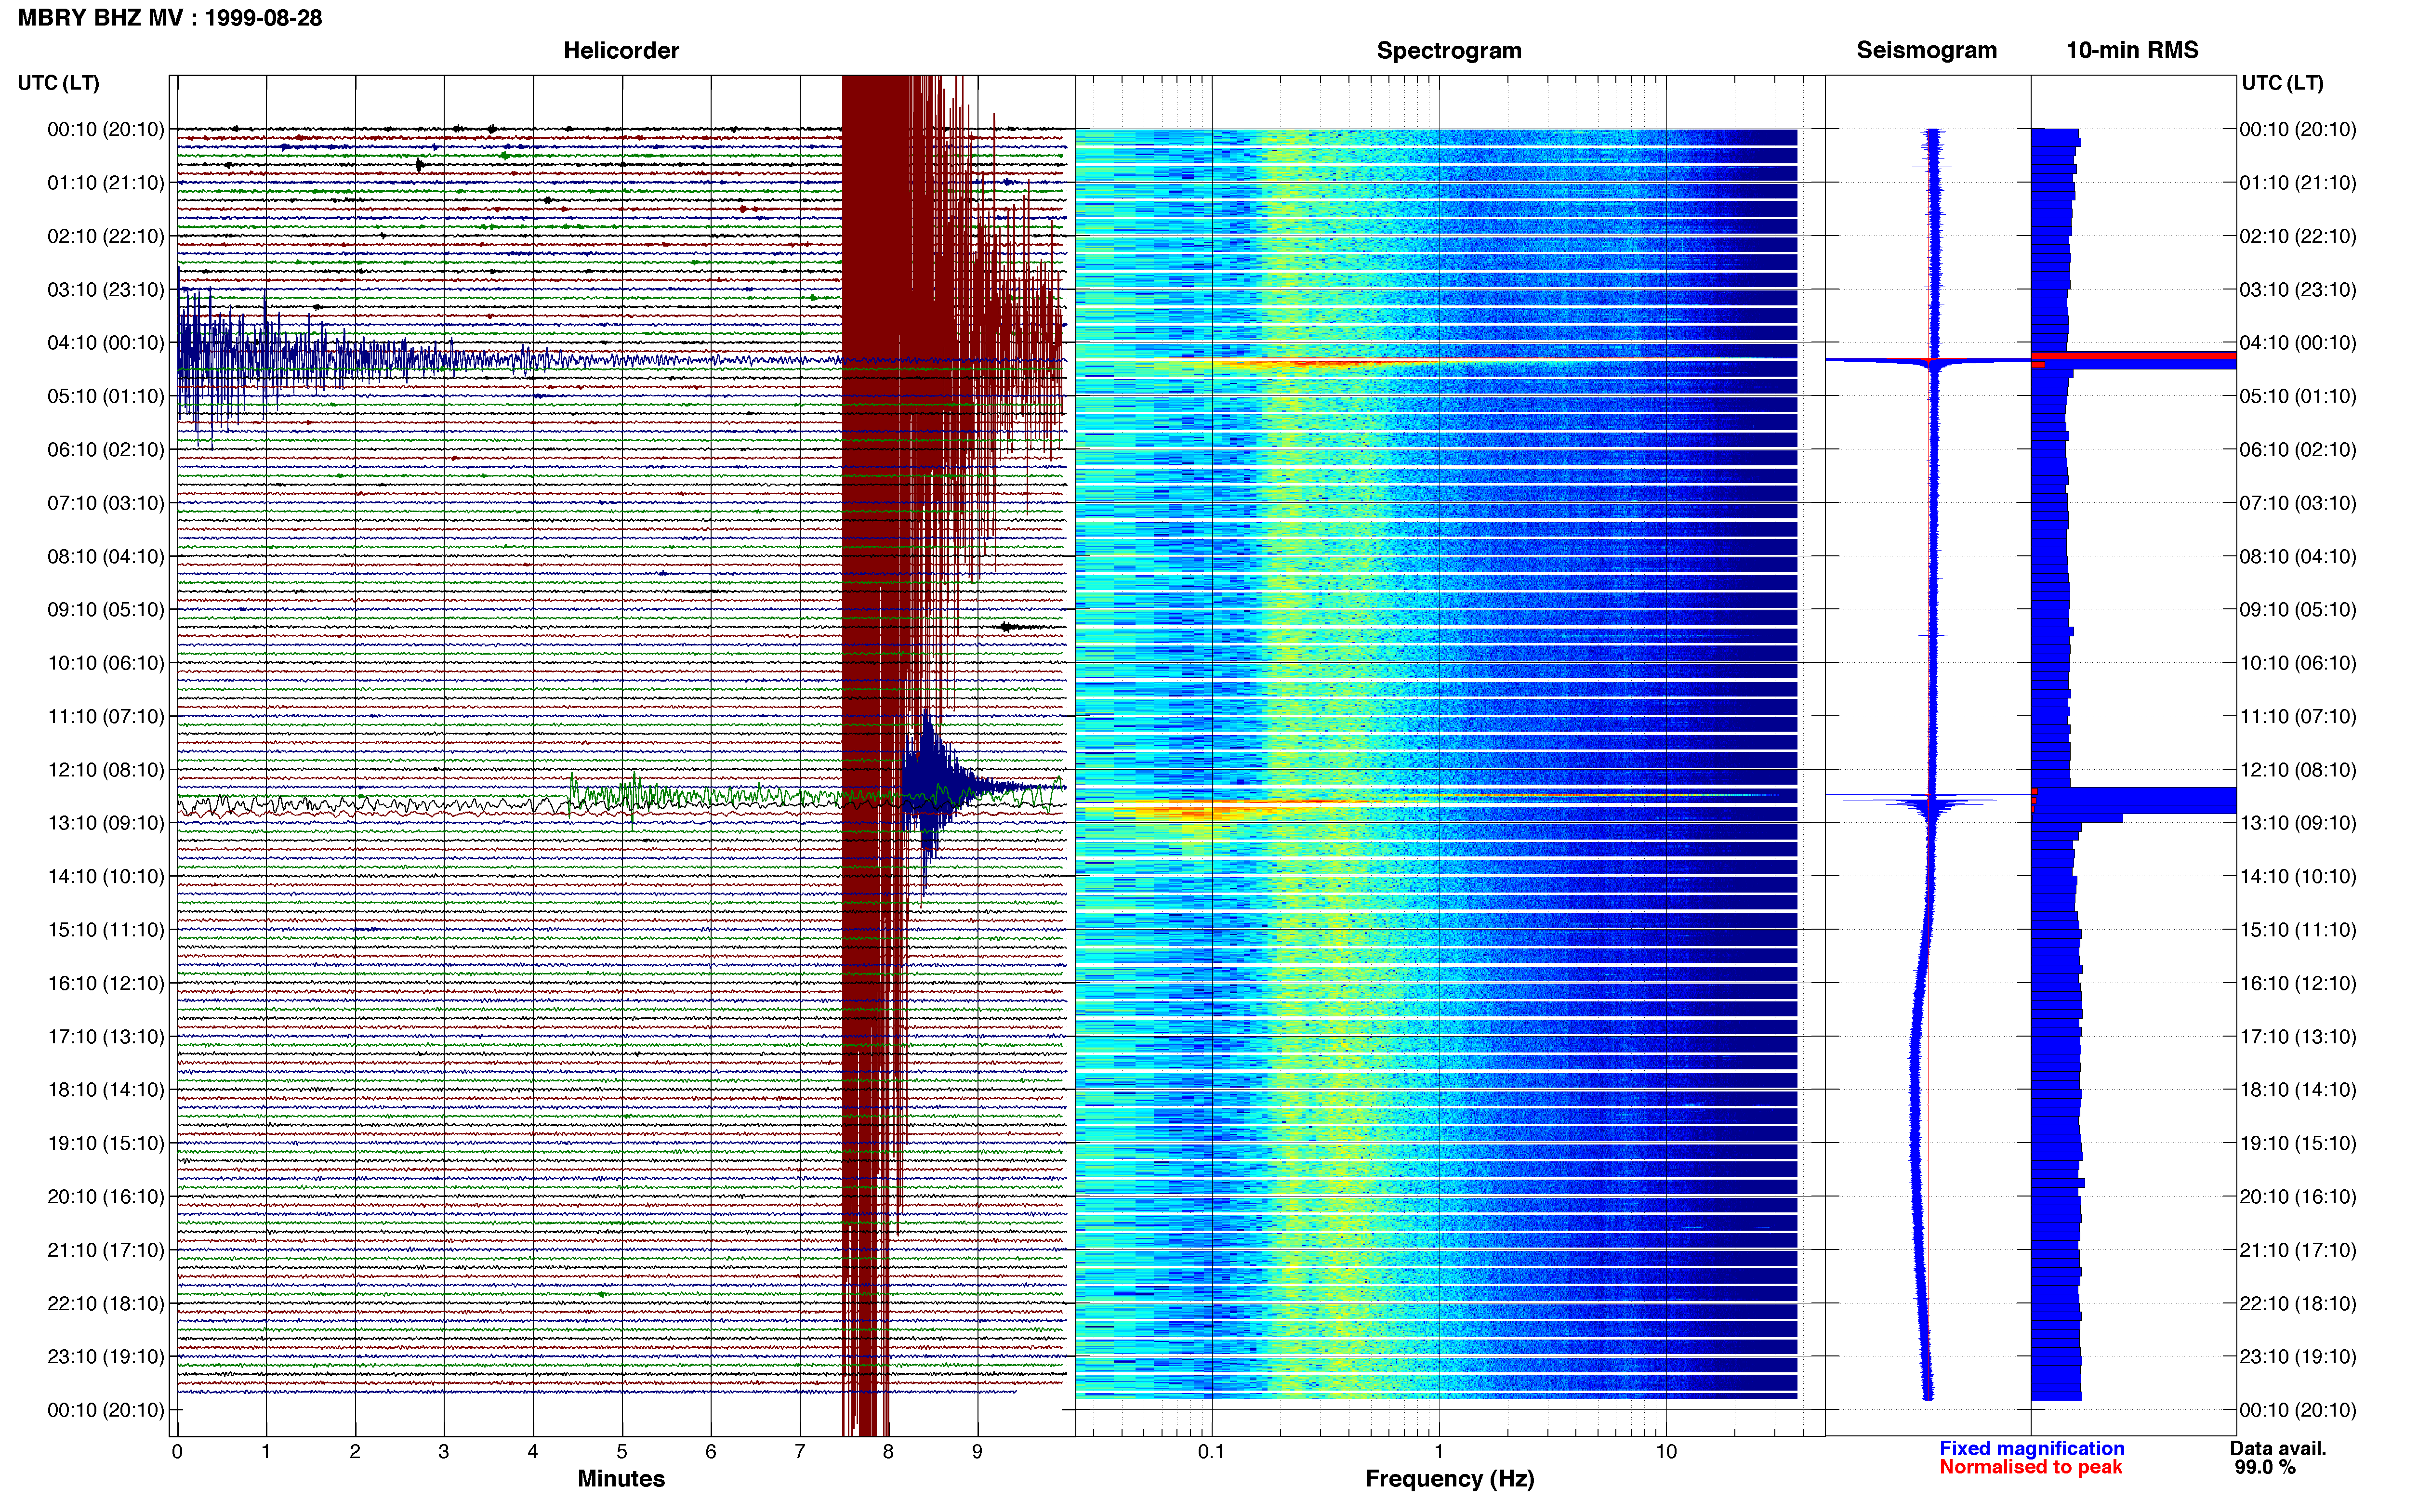Click the red RMS peak bar near 04:10

(2134, 356)
